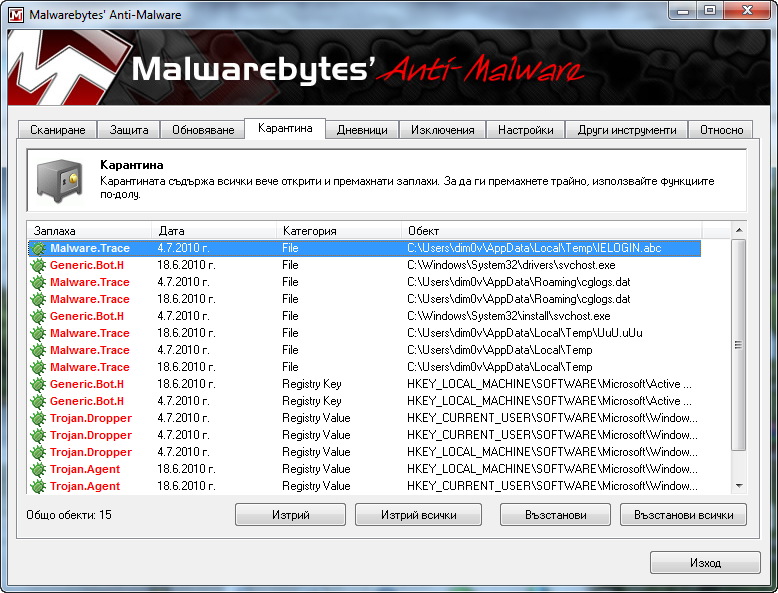
Task: Click the Общо обекти: 15 label
Action: (x=69, y=515)
